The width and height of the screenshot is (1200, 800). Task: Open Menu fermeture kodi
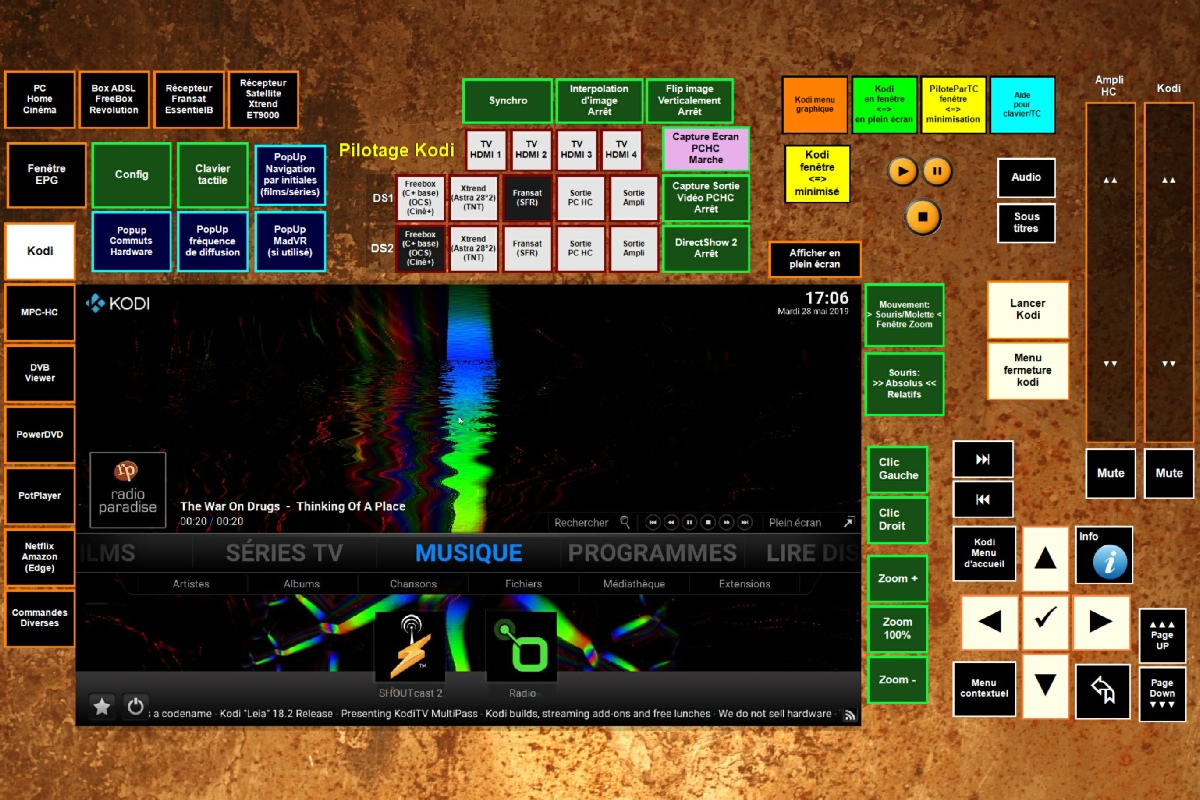1028,370
